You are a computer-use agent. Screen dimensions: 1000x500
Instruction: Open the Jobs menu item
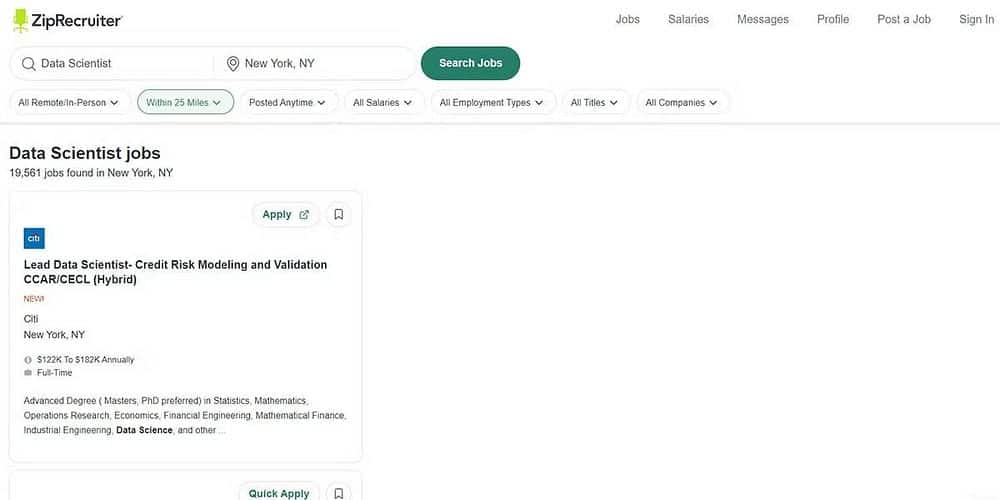(628, 19)
